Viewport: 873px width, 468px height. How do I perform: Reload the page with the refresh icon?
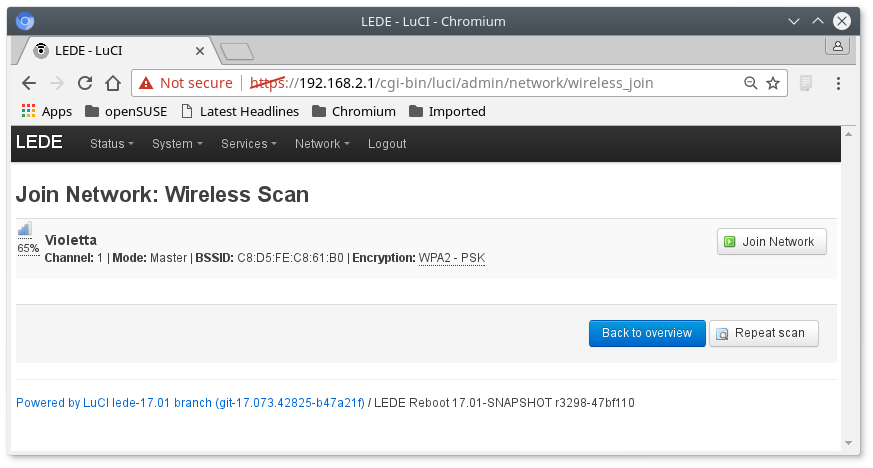pos(85,83)
